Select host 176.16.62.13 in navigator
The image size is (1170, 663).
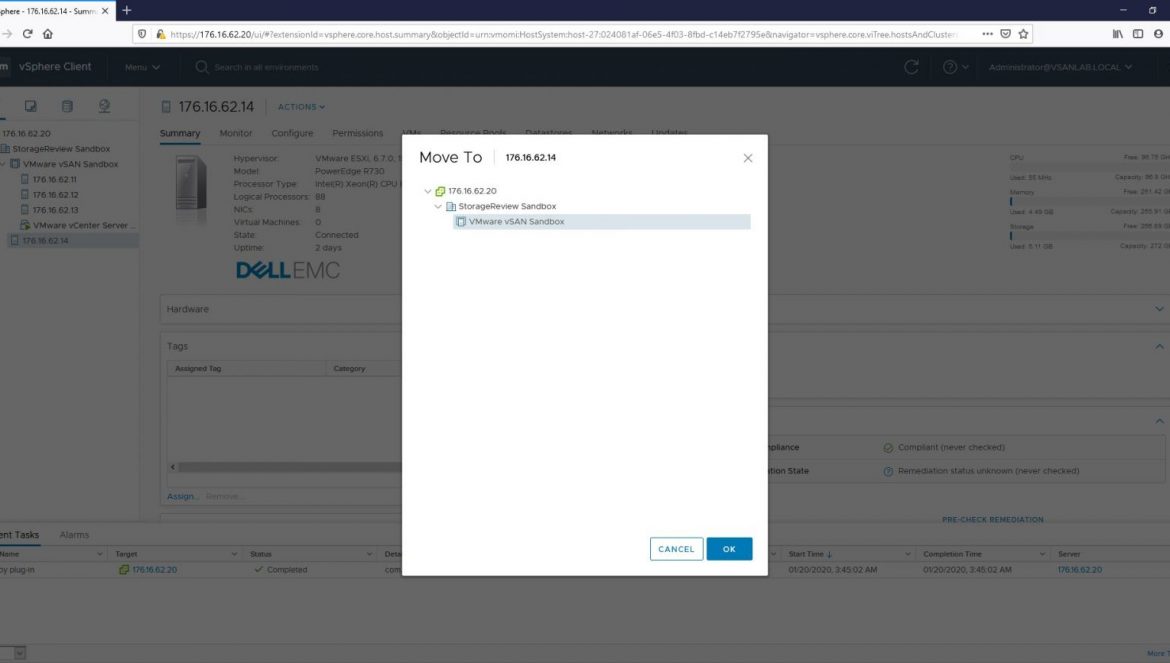54,210
